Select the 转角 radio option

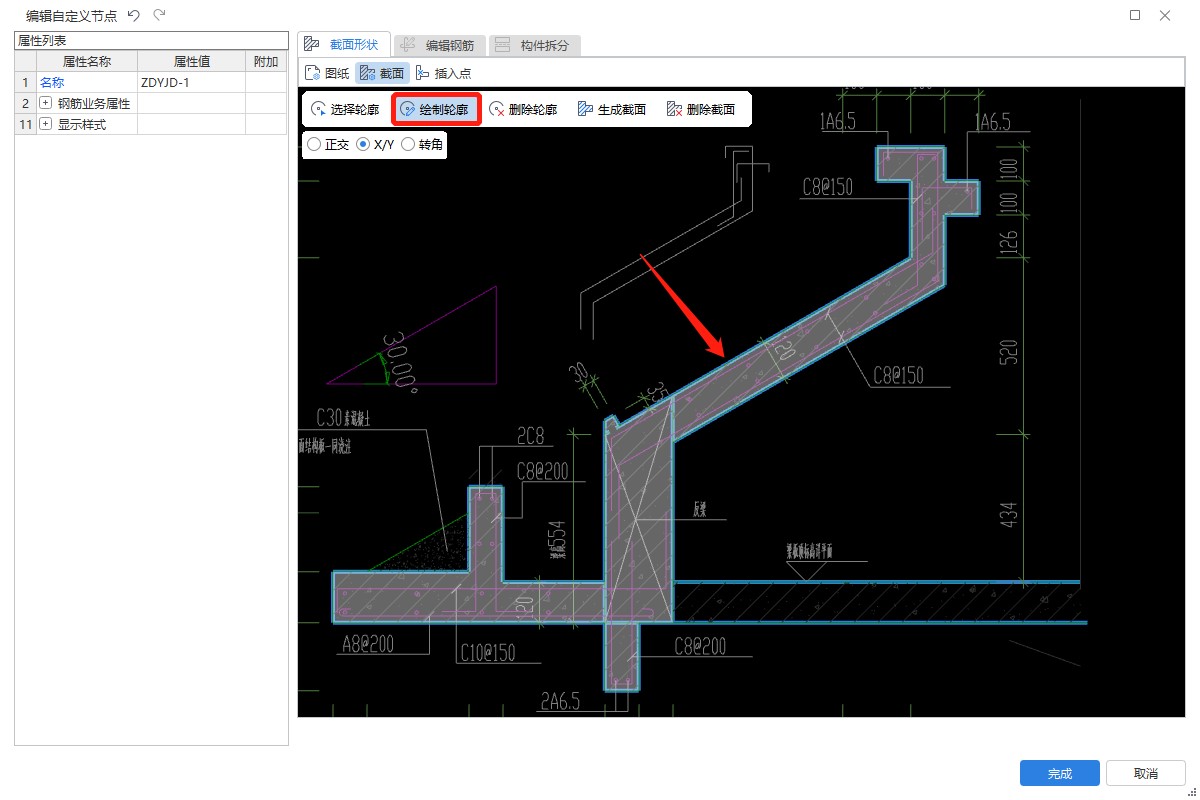click(422, 144)
